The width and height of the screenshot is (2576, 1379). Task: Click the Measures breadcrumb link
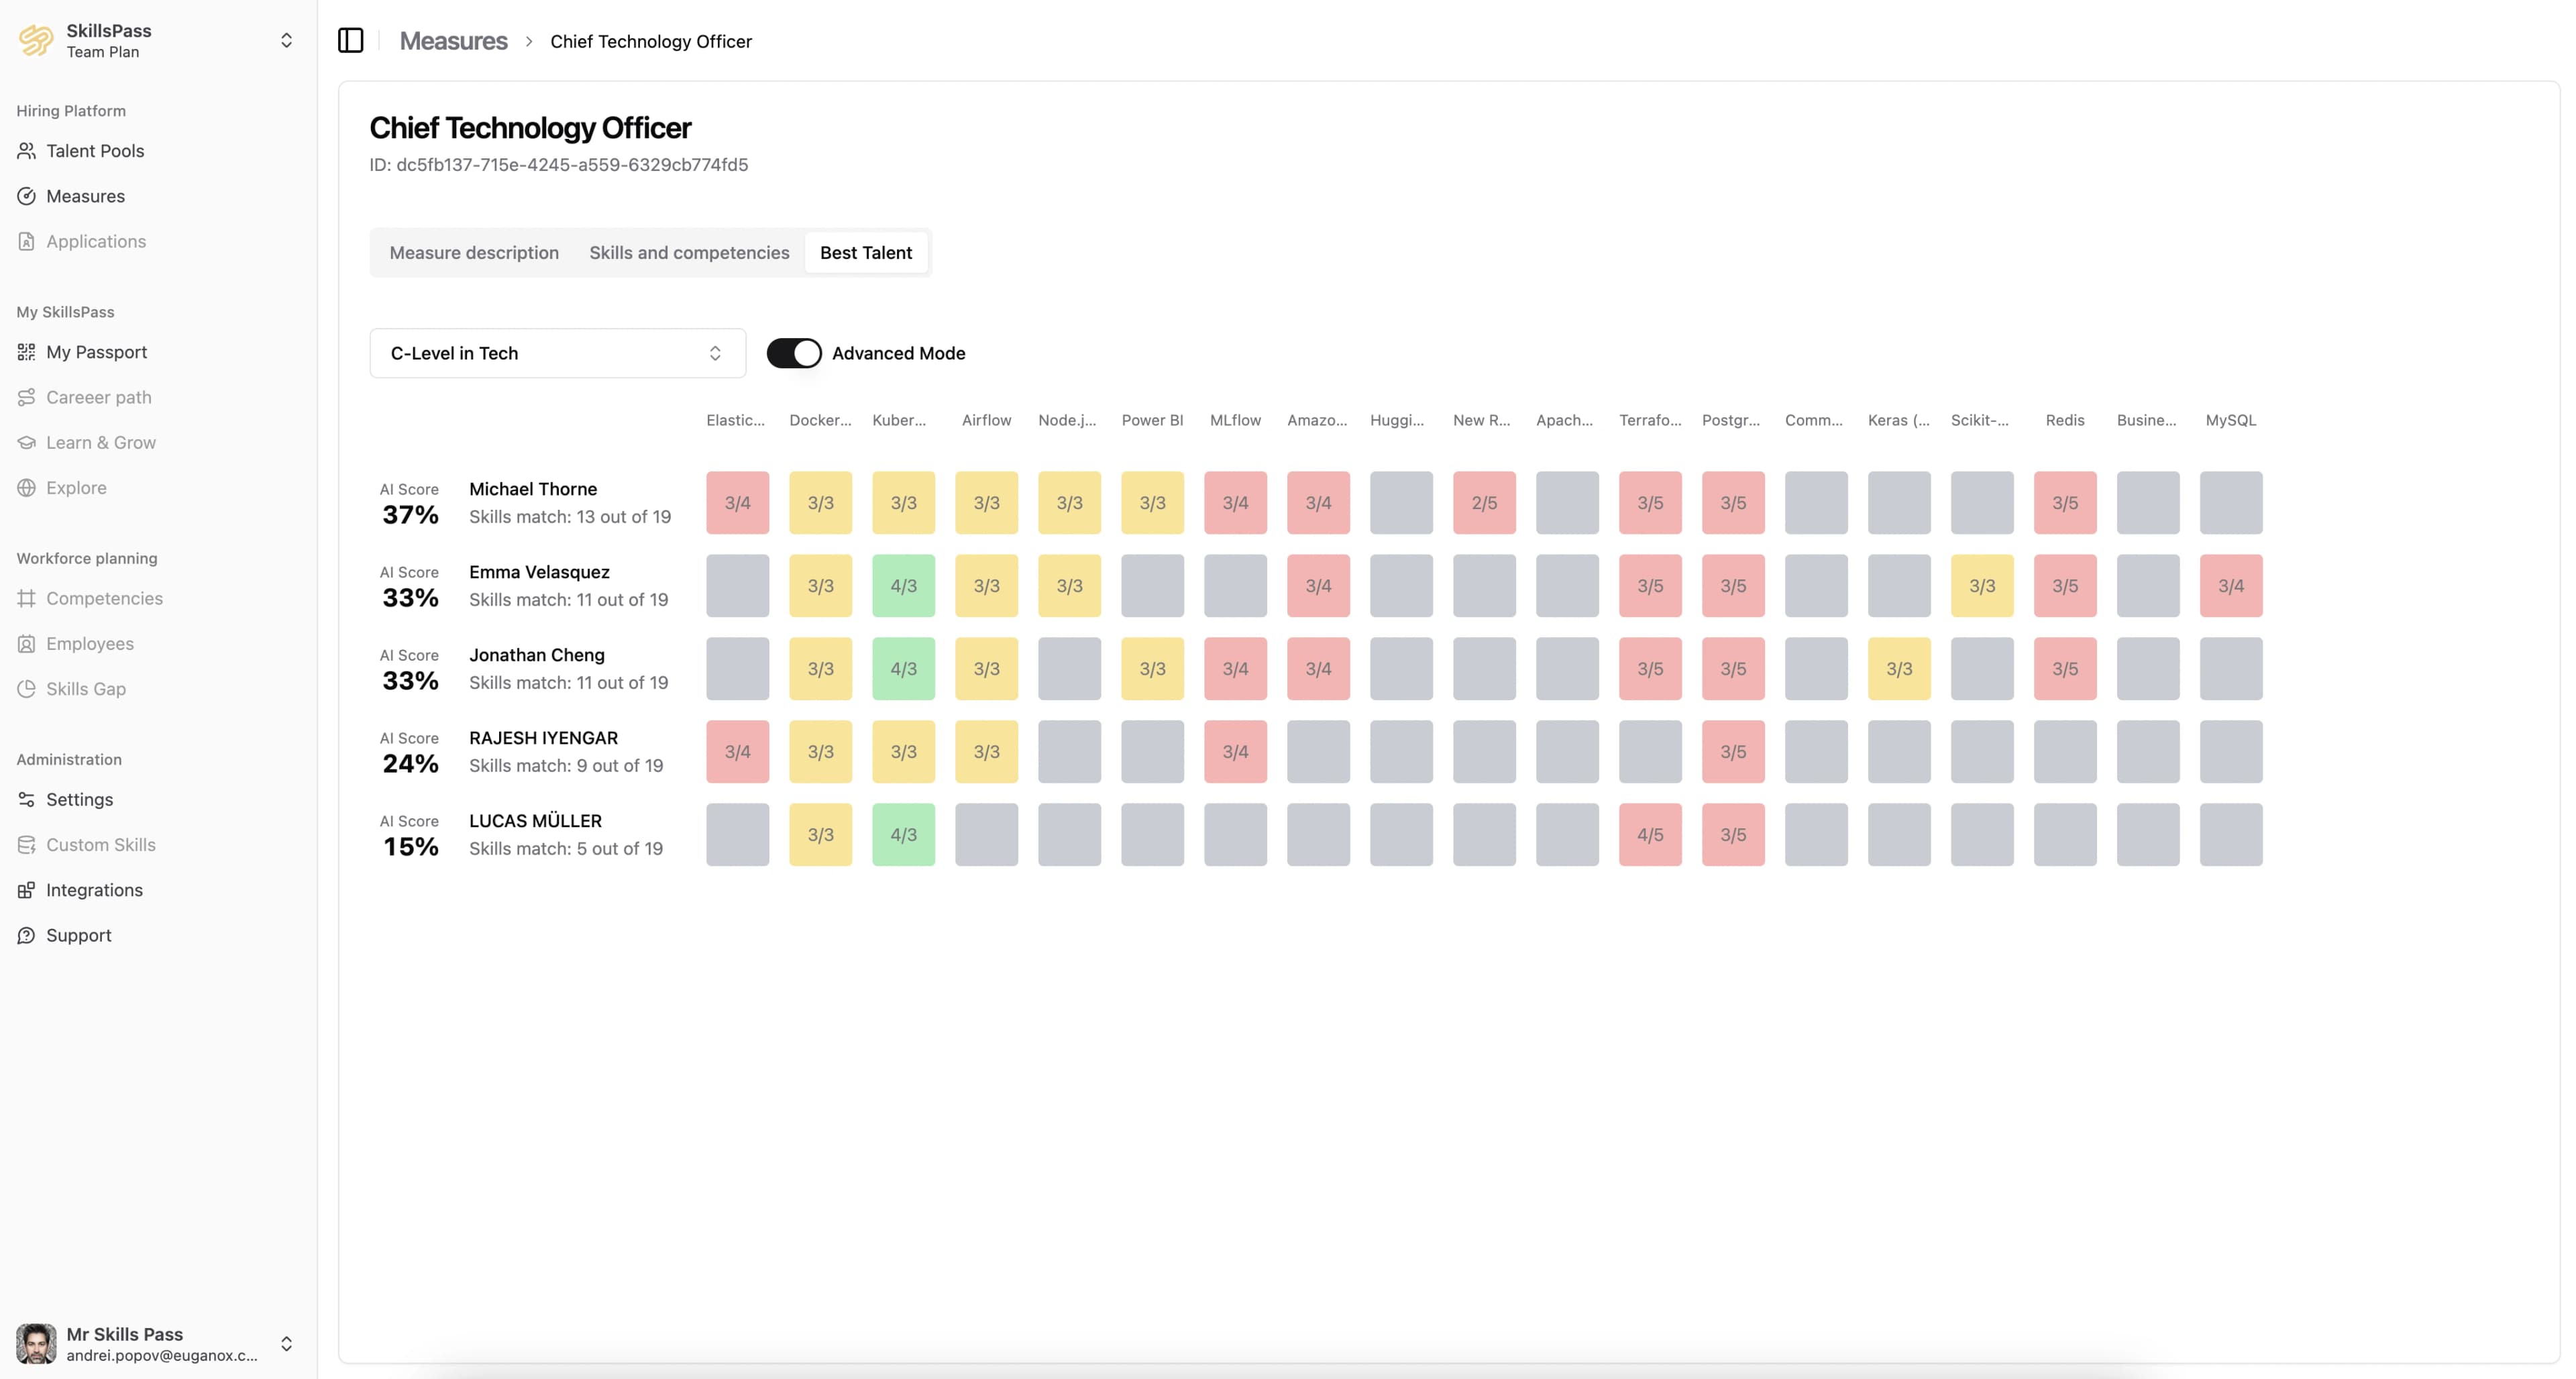pos(453,41)
